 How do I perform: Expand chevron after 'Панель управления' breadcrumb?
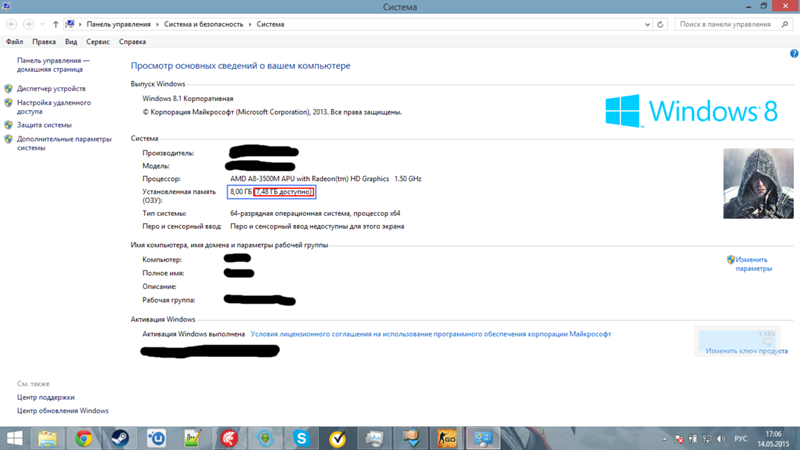pos(157,24)
